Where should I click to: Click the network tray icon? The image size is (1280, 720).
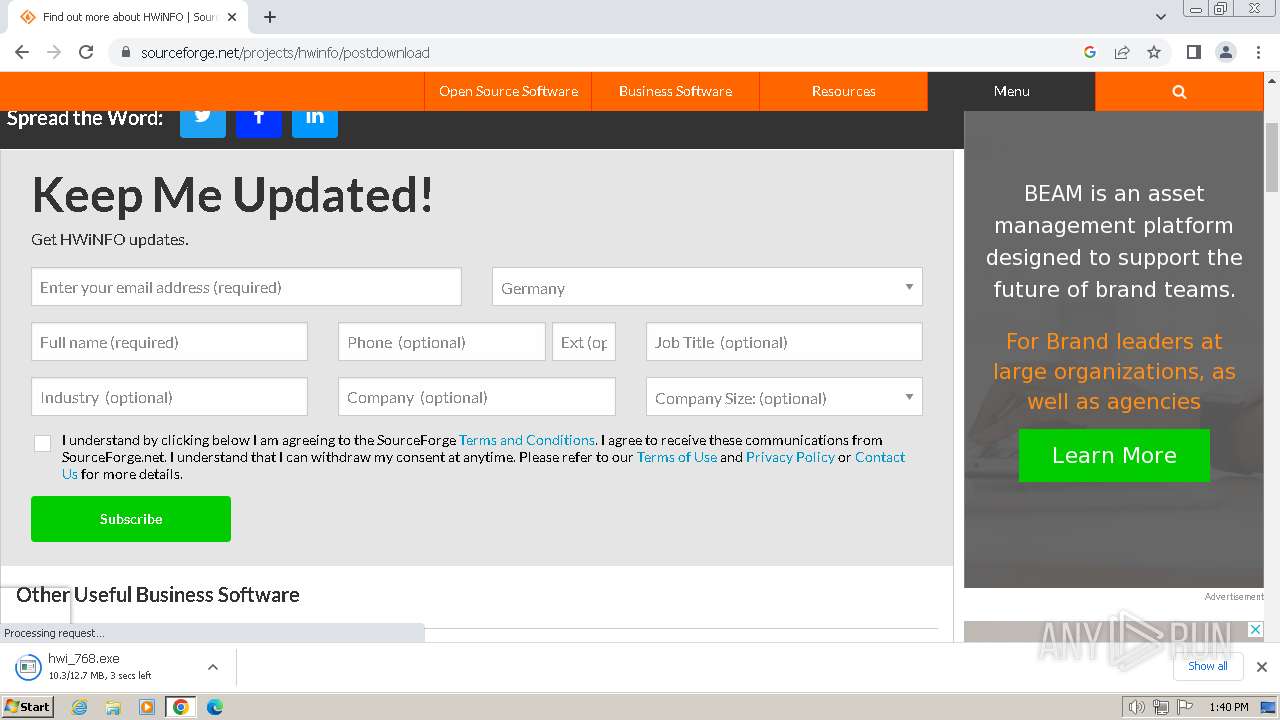point(1161,707)
